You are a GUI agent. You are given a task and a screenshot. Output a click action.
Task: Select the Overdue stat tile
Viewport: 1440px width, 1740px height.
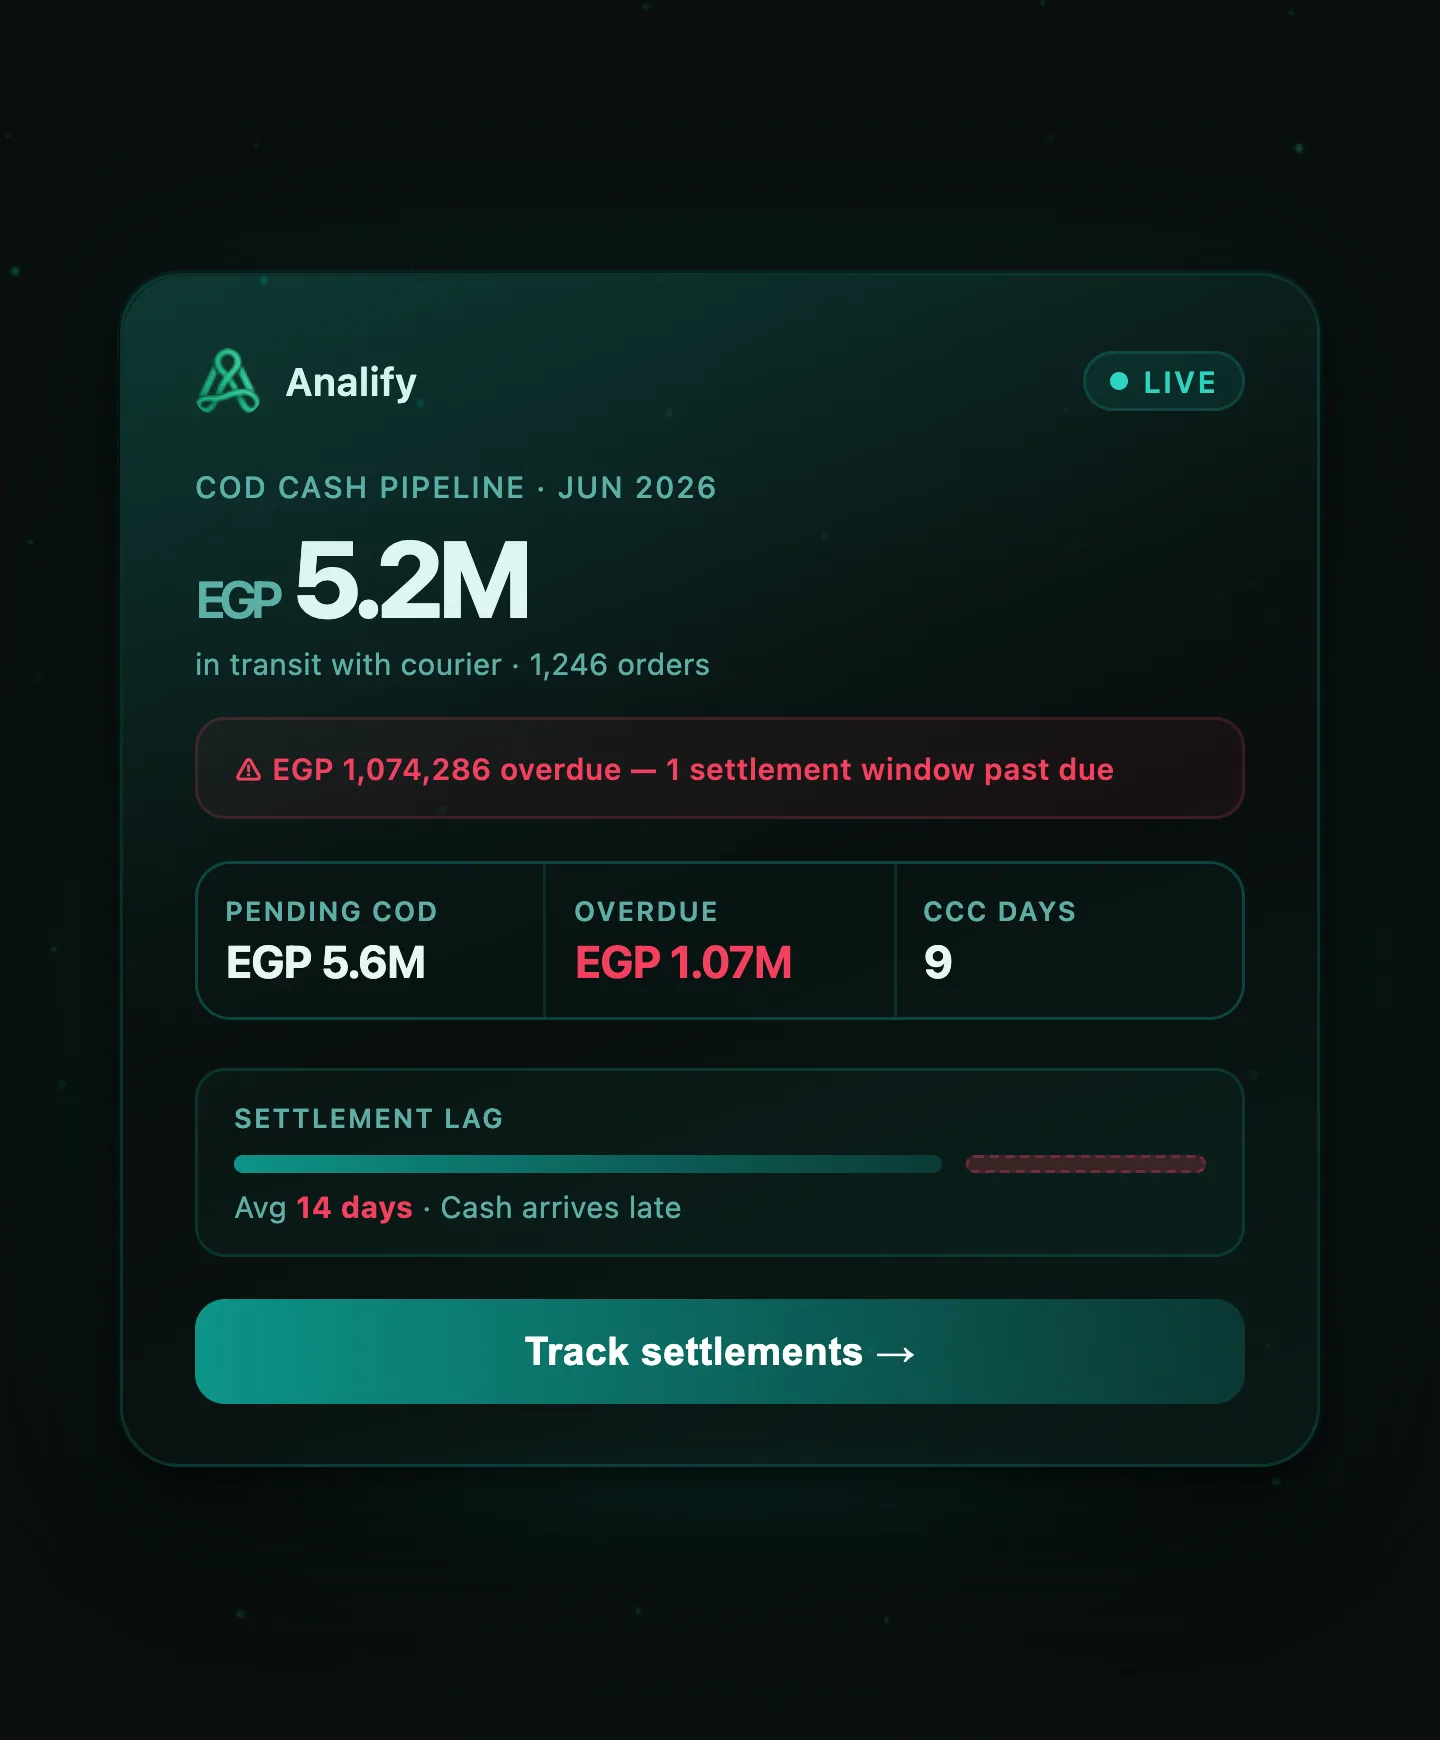(x=720, y=940)
